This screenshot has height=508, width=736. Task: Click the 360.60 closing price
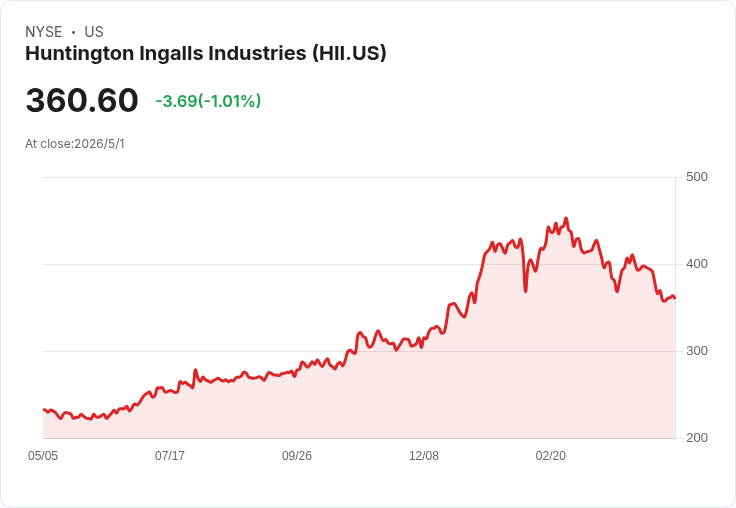click(82, 100)
